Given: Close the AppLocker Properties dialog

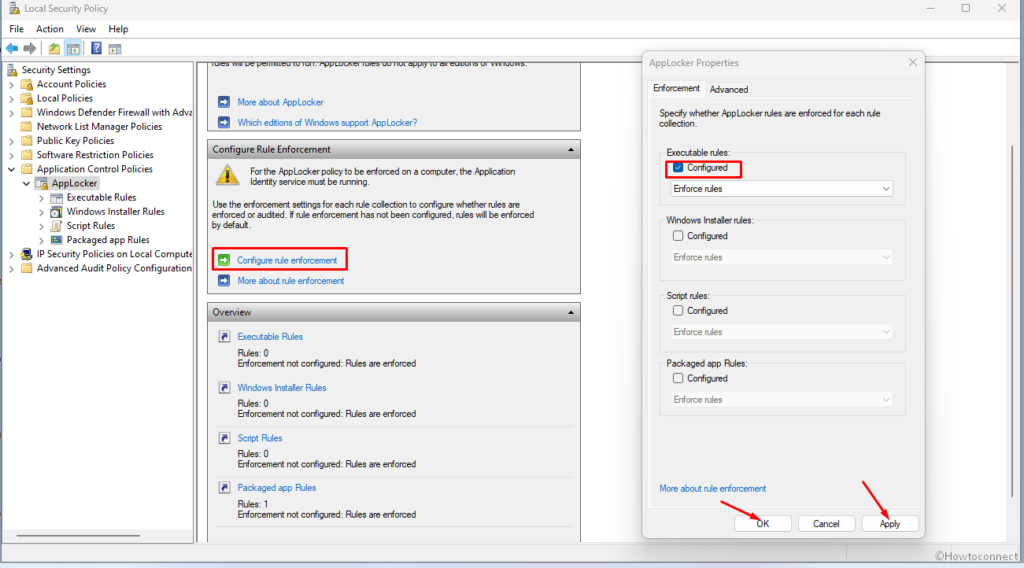Looking at the screenshot, I should (x=912, y=62).
